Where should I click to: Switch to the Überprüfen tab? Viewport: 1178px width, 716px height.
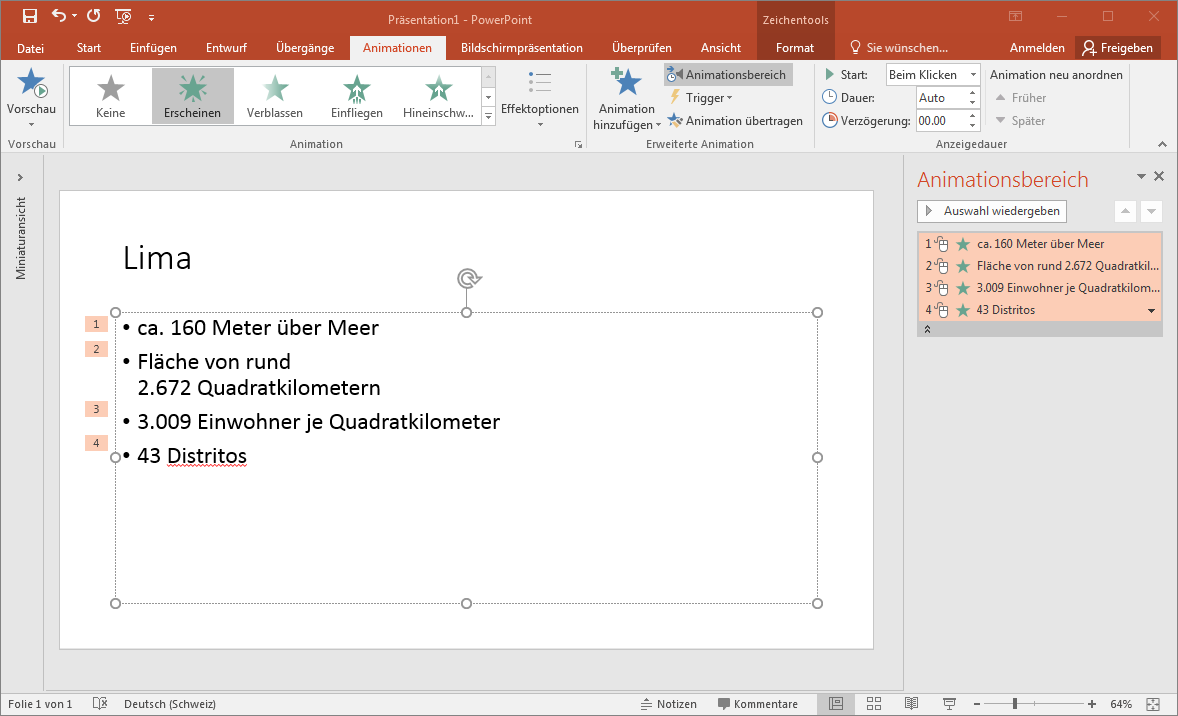642,48
